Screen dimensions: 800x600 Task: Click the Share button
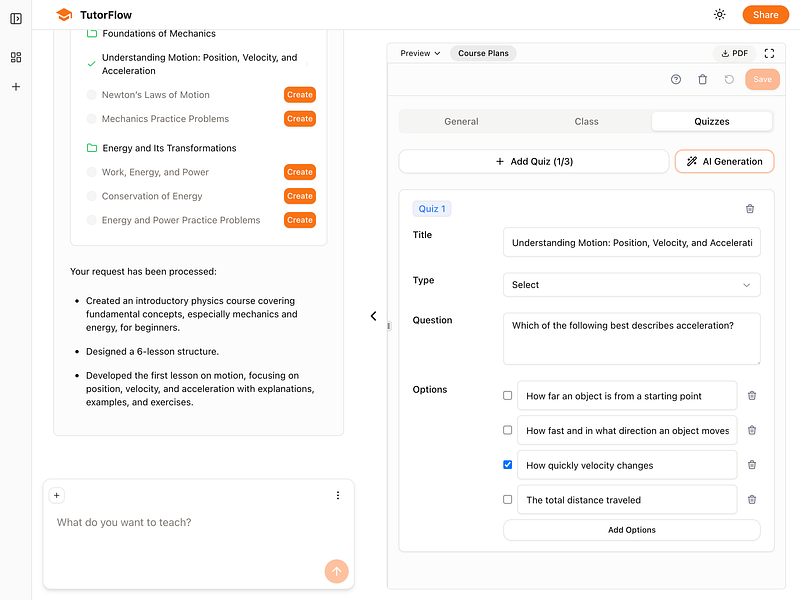coord(765,15)
